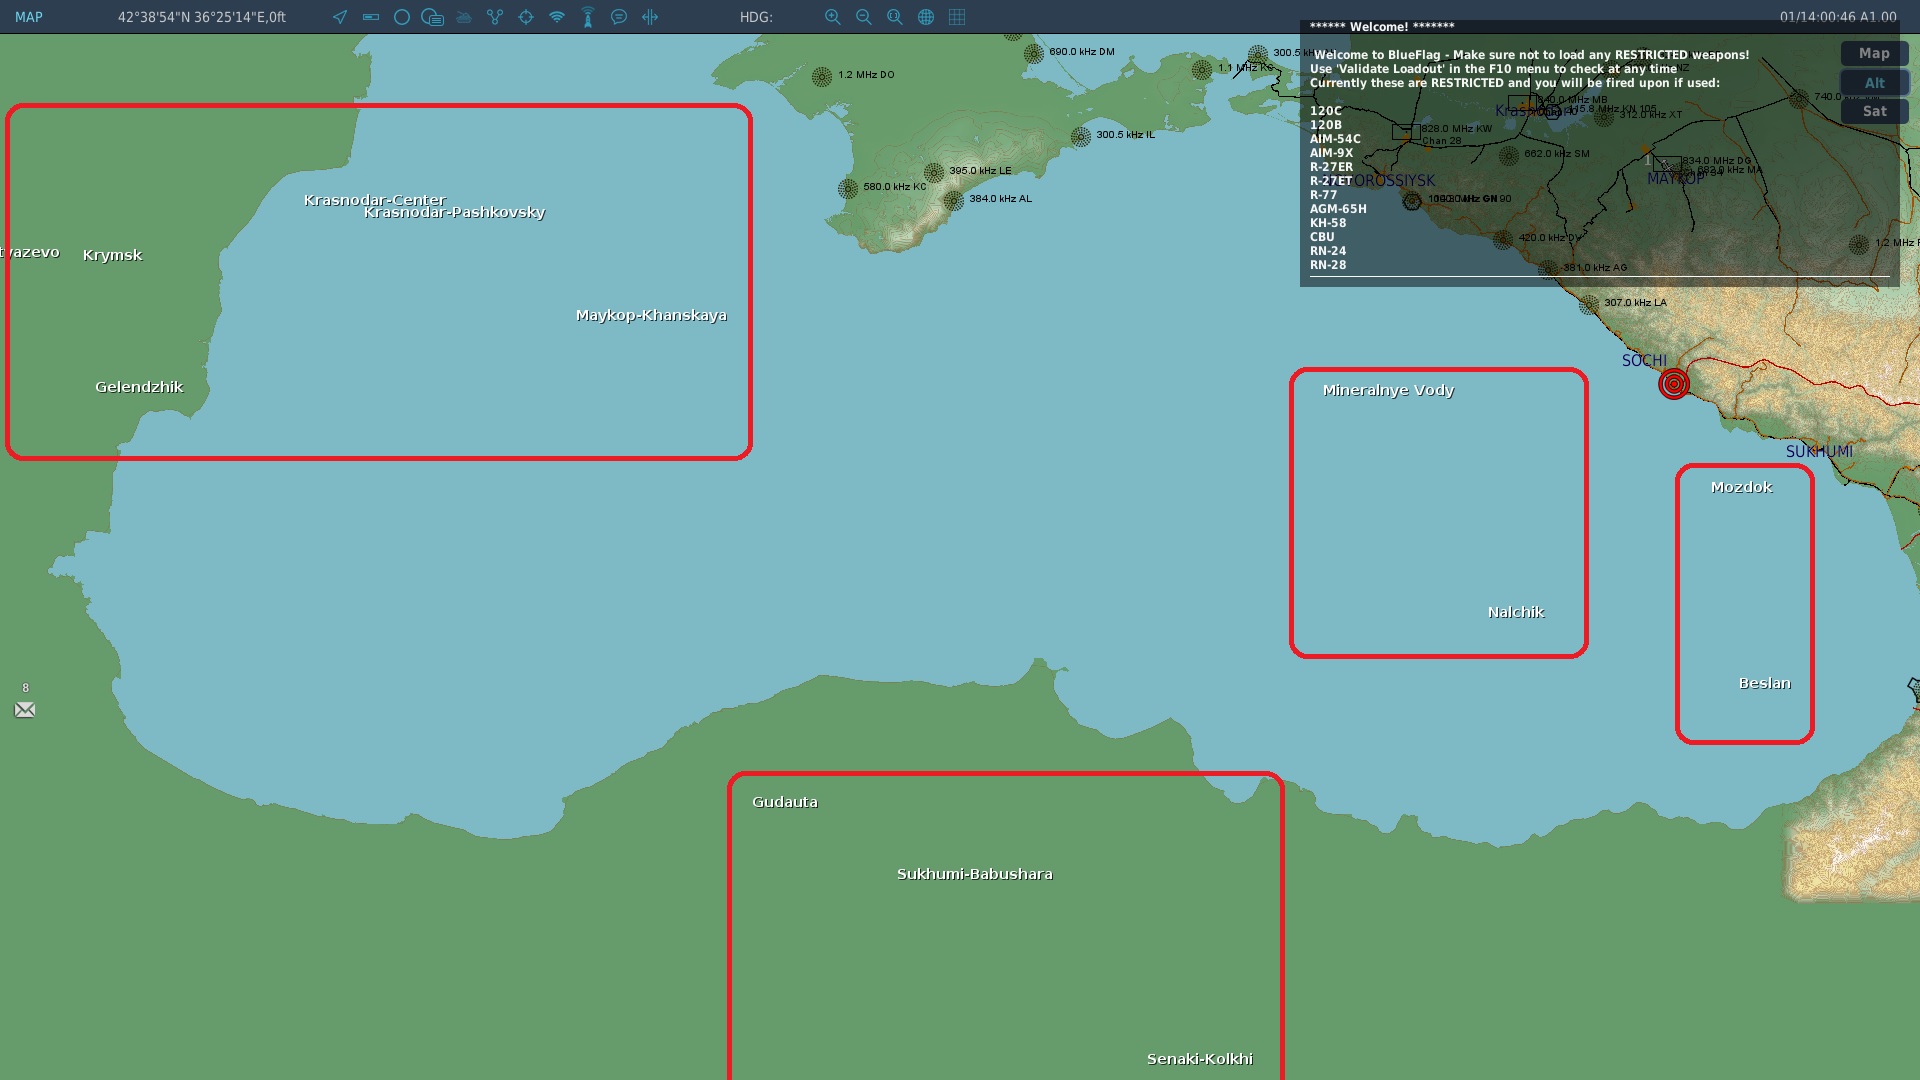Image resolution: width=1920 pixels, height=1080 pixels.
Task: Select the navigation arrow tool
Action: tap(340, 17)
